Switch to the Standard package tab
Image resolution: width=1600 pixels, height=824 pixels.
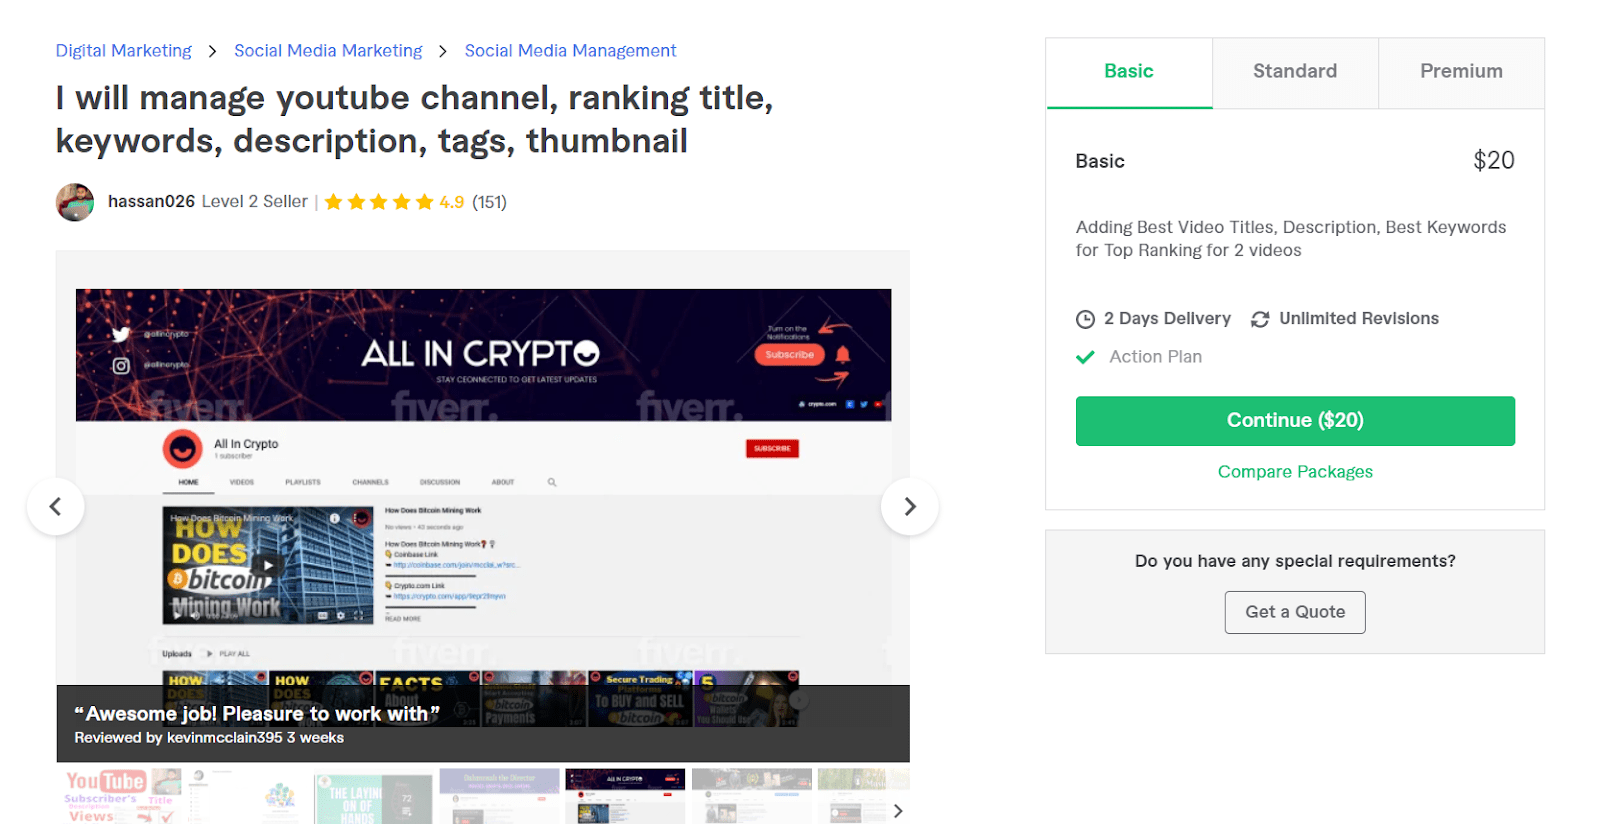coord(1295,72)
